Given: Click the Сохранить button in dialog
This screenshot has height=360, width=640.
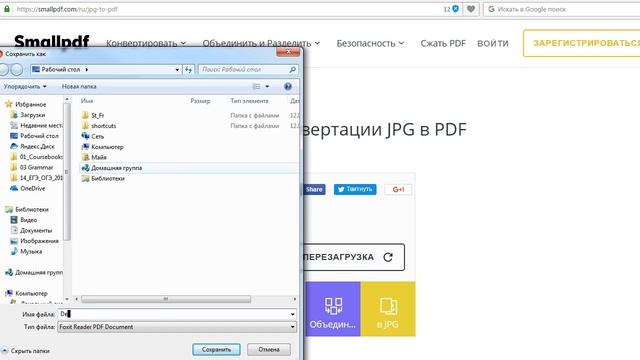Looking at the screenshot, I should pos(216,349).
